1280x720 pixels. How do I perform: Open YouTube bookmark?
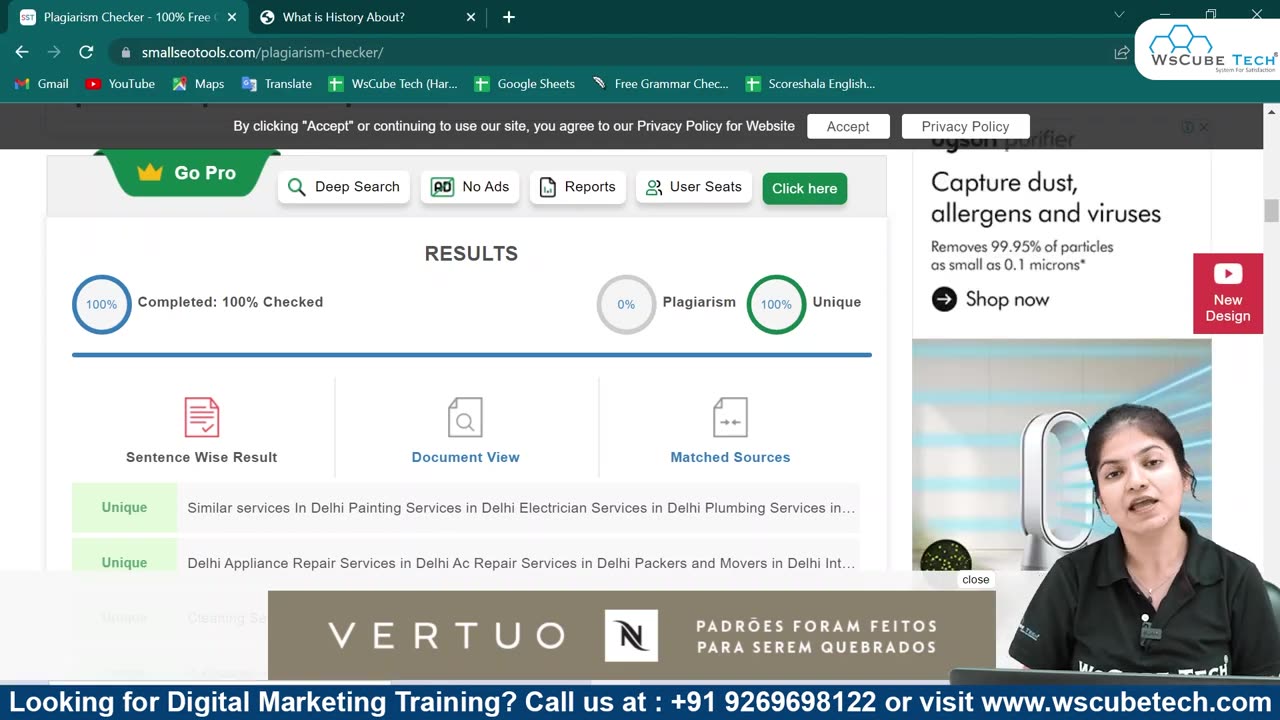click(x=120, y=84)
